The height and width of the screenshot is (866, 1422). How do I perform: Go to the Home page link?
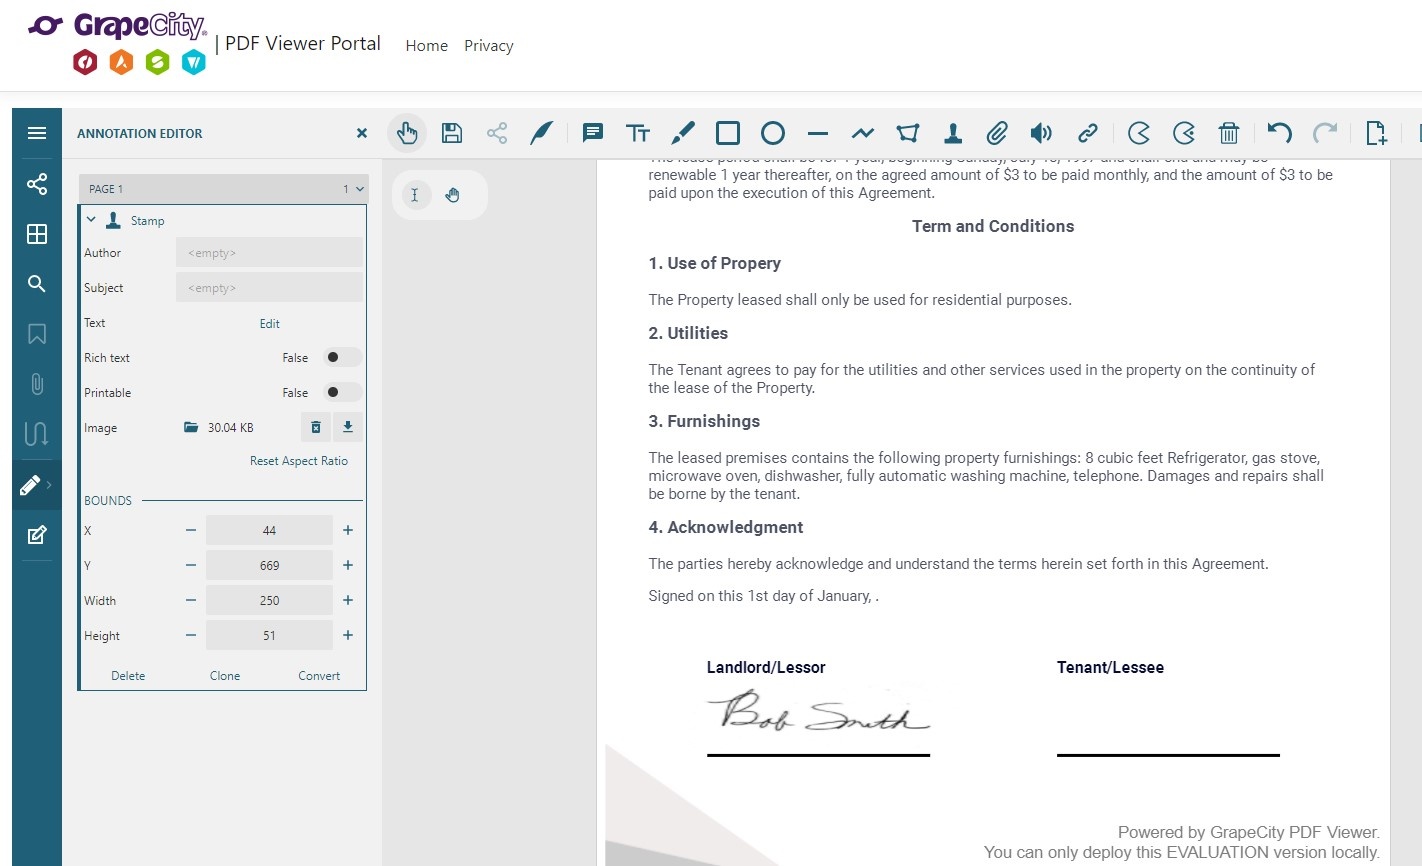click(x=427, y=46)
